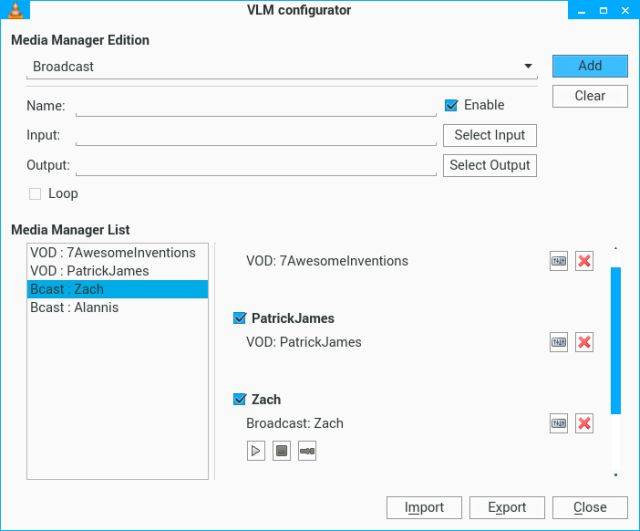Edit the PatrickJames VOD entry
640x531 pixels.
(558, 342)
